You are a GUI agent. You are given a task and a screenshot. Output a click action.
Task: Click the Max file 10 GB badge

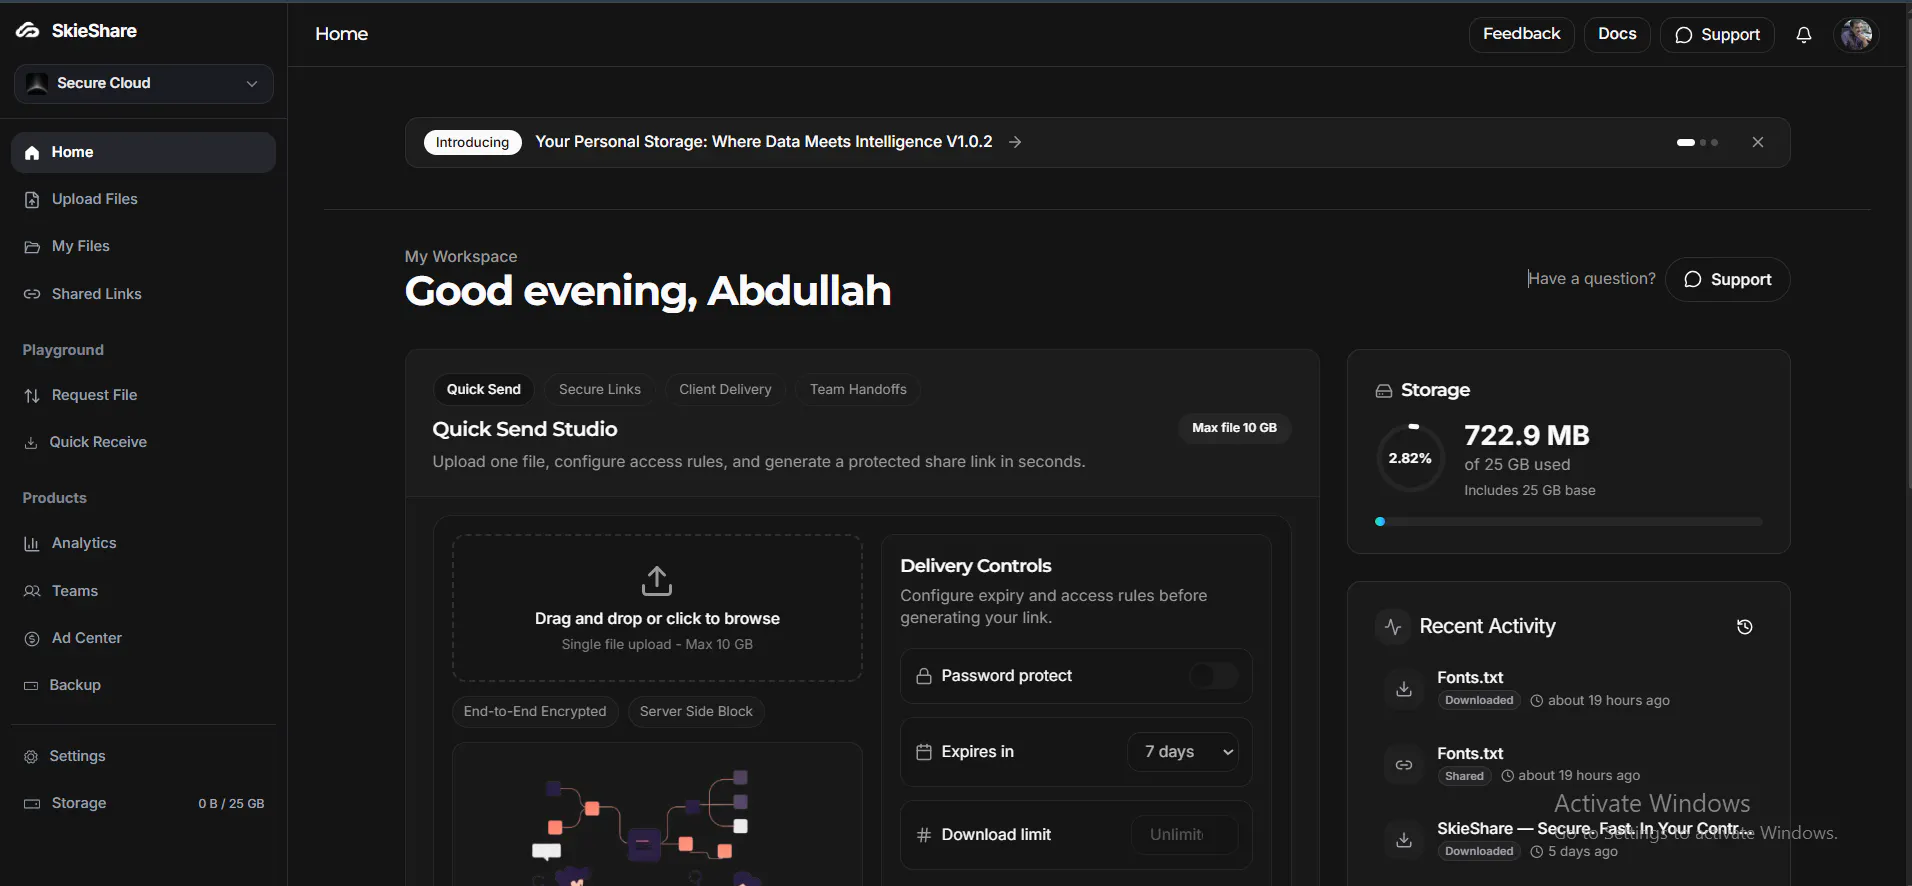1234,428
